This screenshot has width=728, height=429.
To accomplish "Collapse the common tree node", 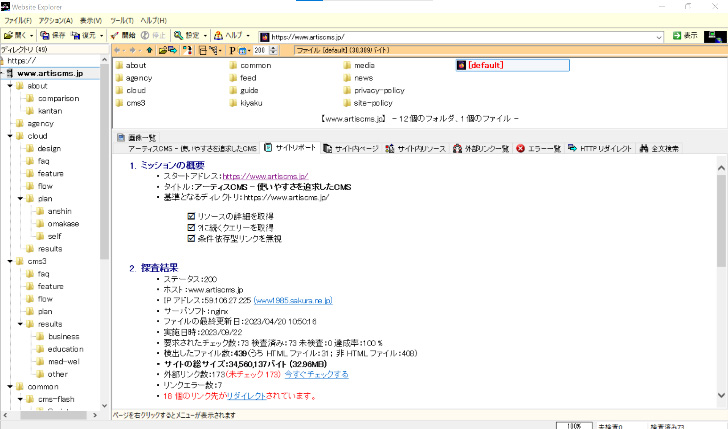I will pos(10,387).
